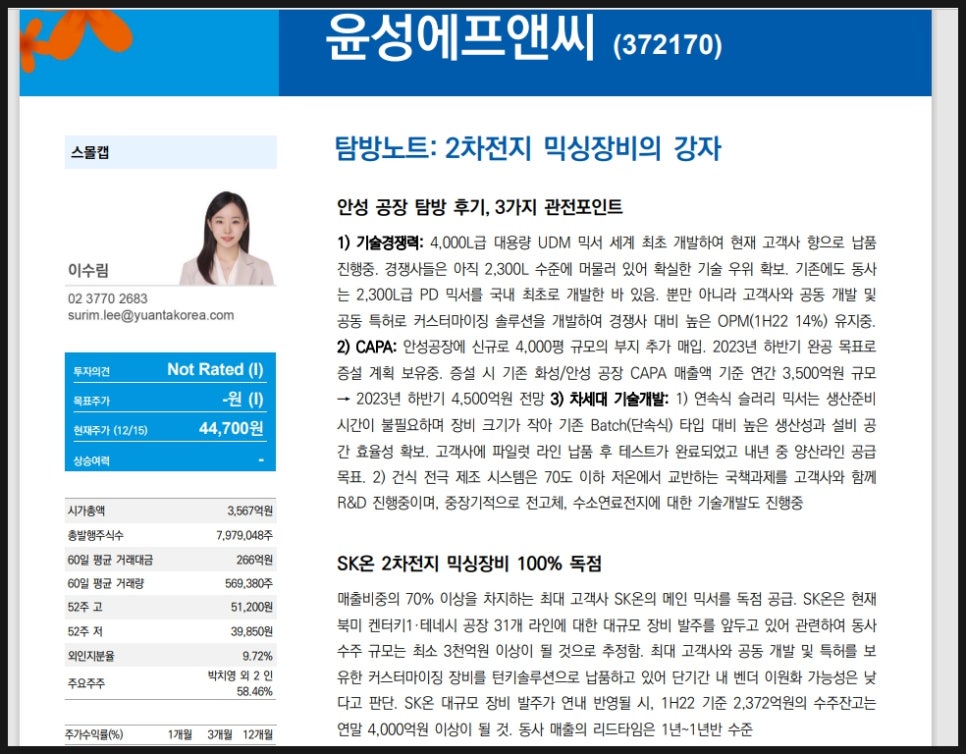Select the bold label 1) 기술경쟁력:
The width and height of the screenshot is (966, 754).
[380, 243]
